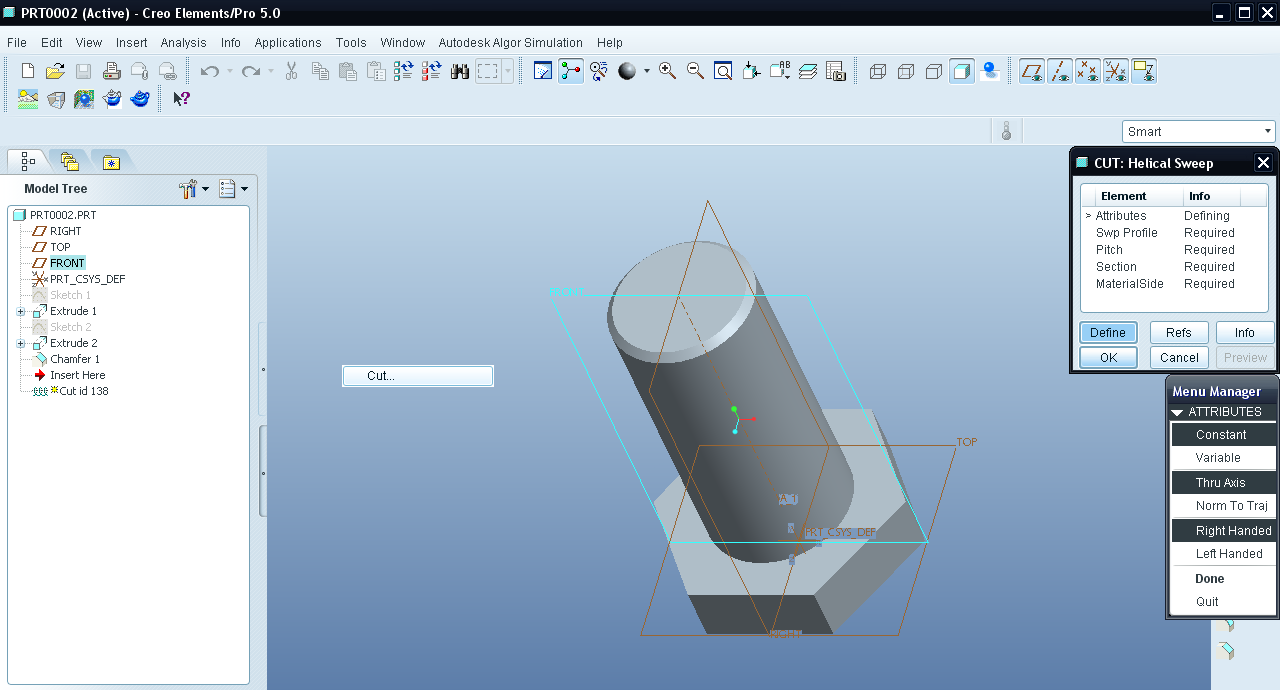Click Define button in Helical Sweep dialog
This screenshot has height=690, width=1280.
coord(1108,332)
